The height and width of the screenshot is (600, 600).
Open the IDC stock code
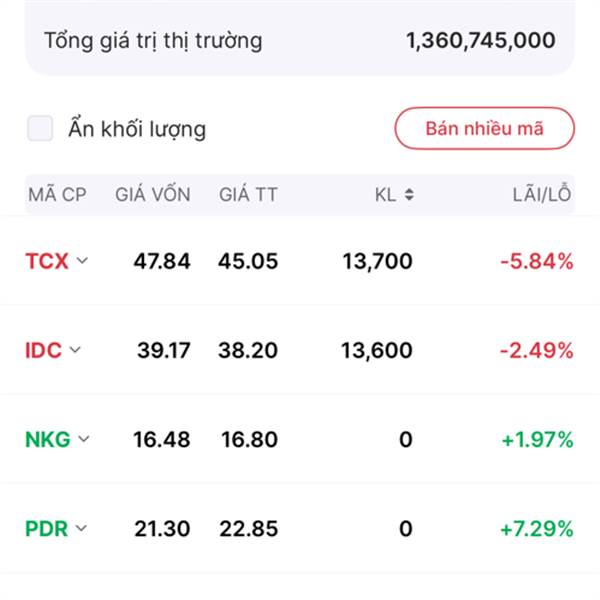coord(43,350)
